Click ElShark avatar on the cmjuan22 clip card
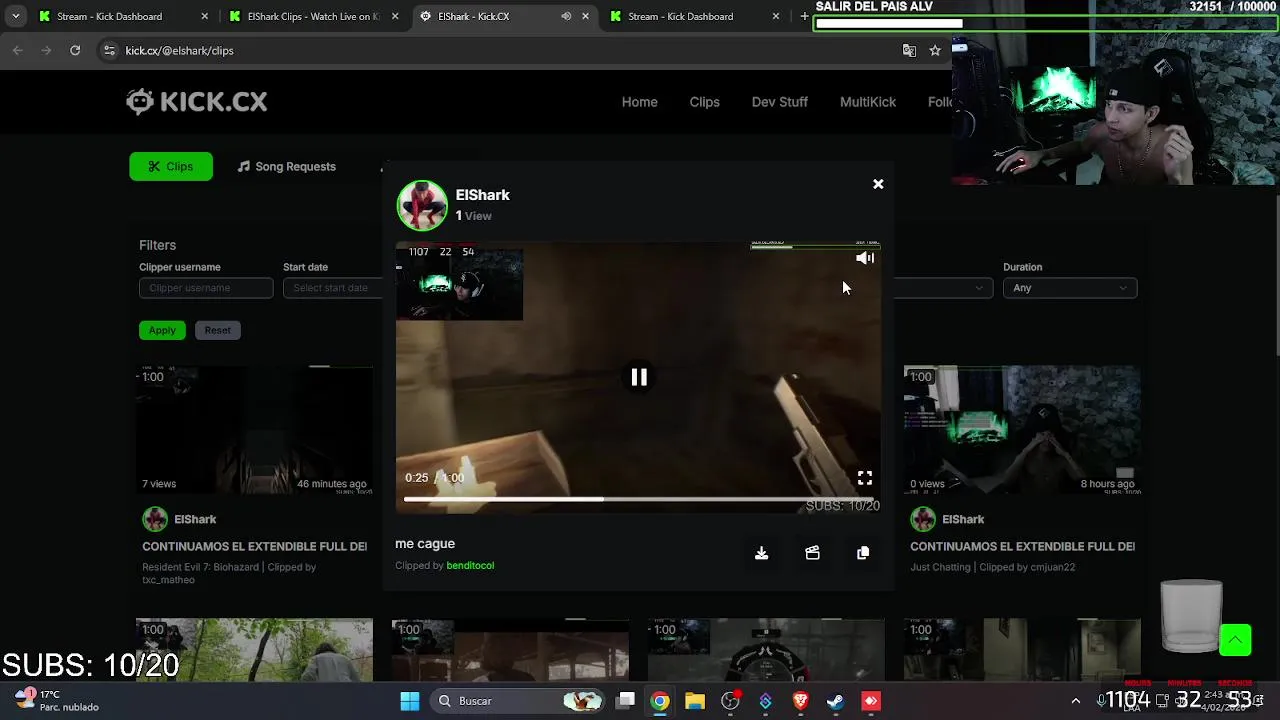Screen dimensions: 1280x720 click(x=923, y=519)
